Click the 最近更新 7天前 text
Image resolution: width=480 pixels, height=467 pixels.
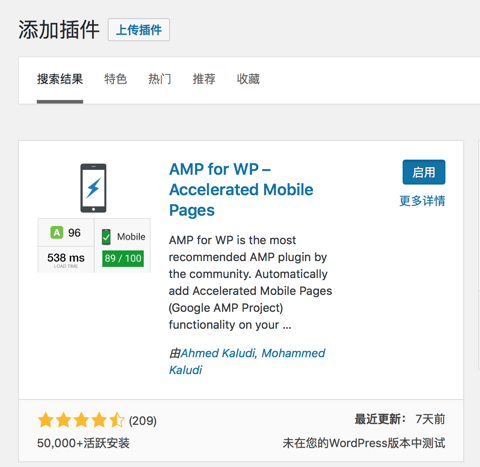400,419
